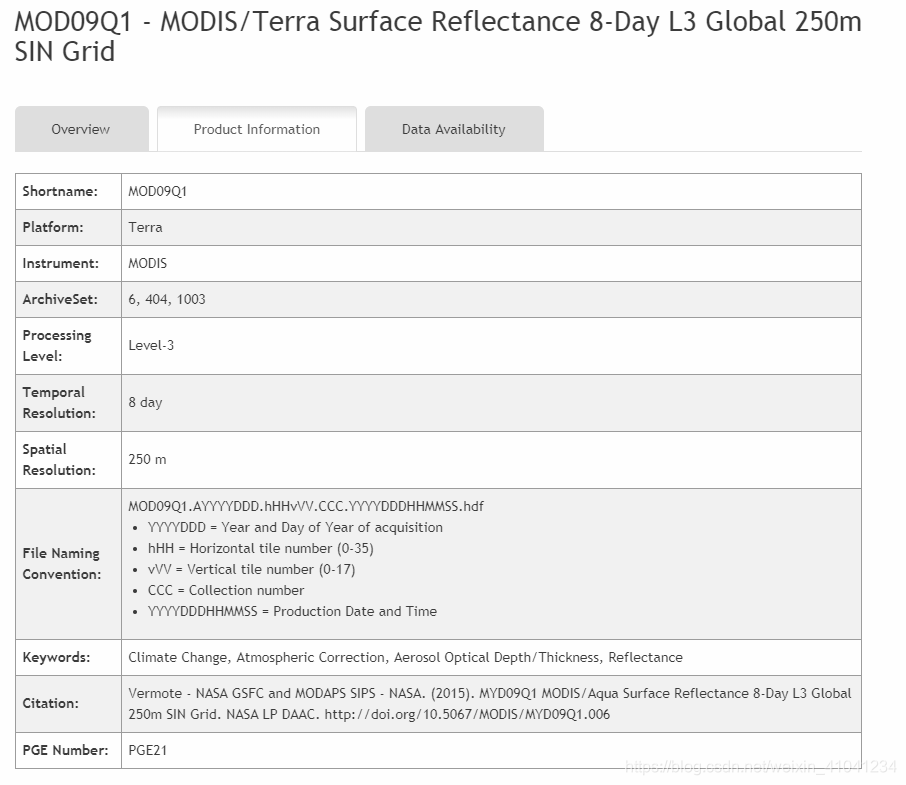Click the hHH Horizontal tile number bullet
The image size is (906, 785).
pos(261,548)
